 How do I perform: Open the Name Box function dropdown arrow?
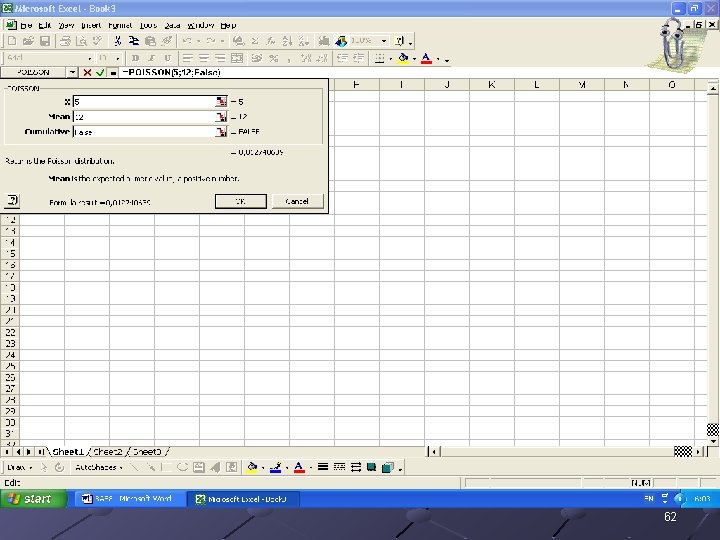coord(72,72)
